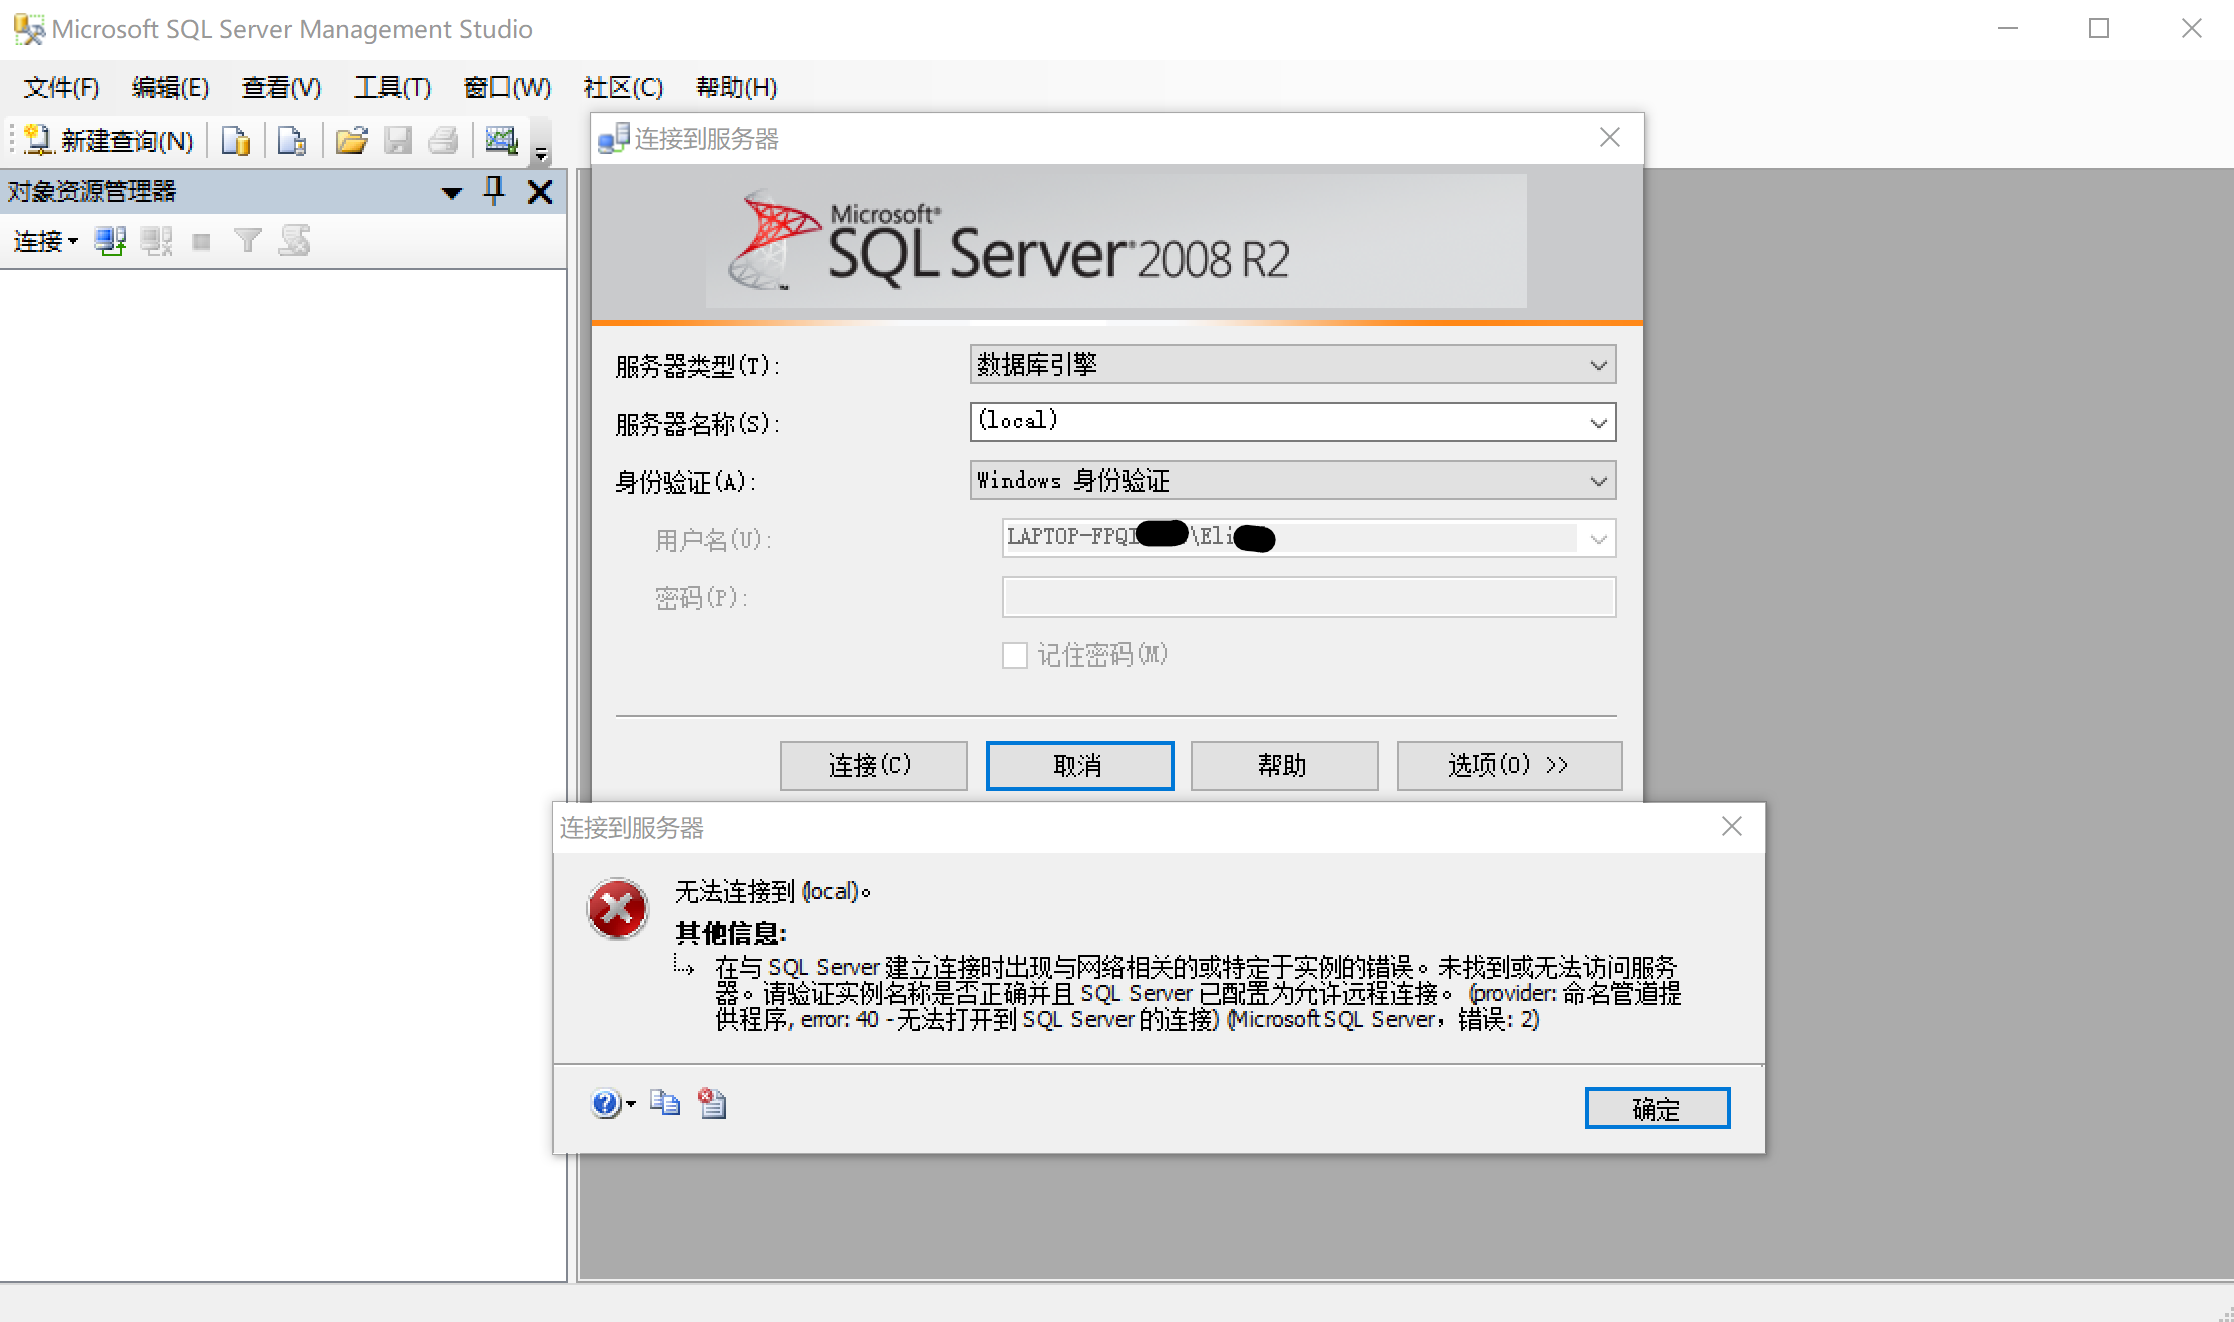Close the Connect to Server dialog
The image size is (2234, 1322).
[1609, 138]
